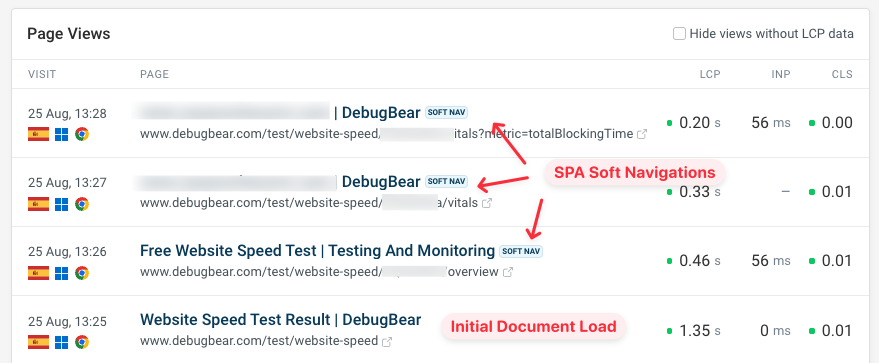This screenshot has height=363, width=879.
Task: Click Windows icon in 13:26 visit
Action: point(62,273)
